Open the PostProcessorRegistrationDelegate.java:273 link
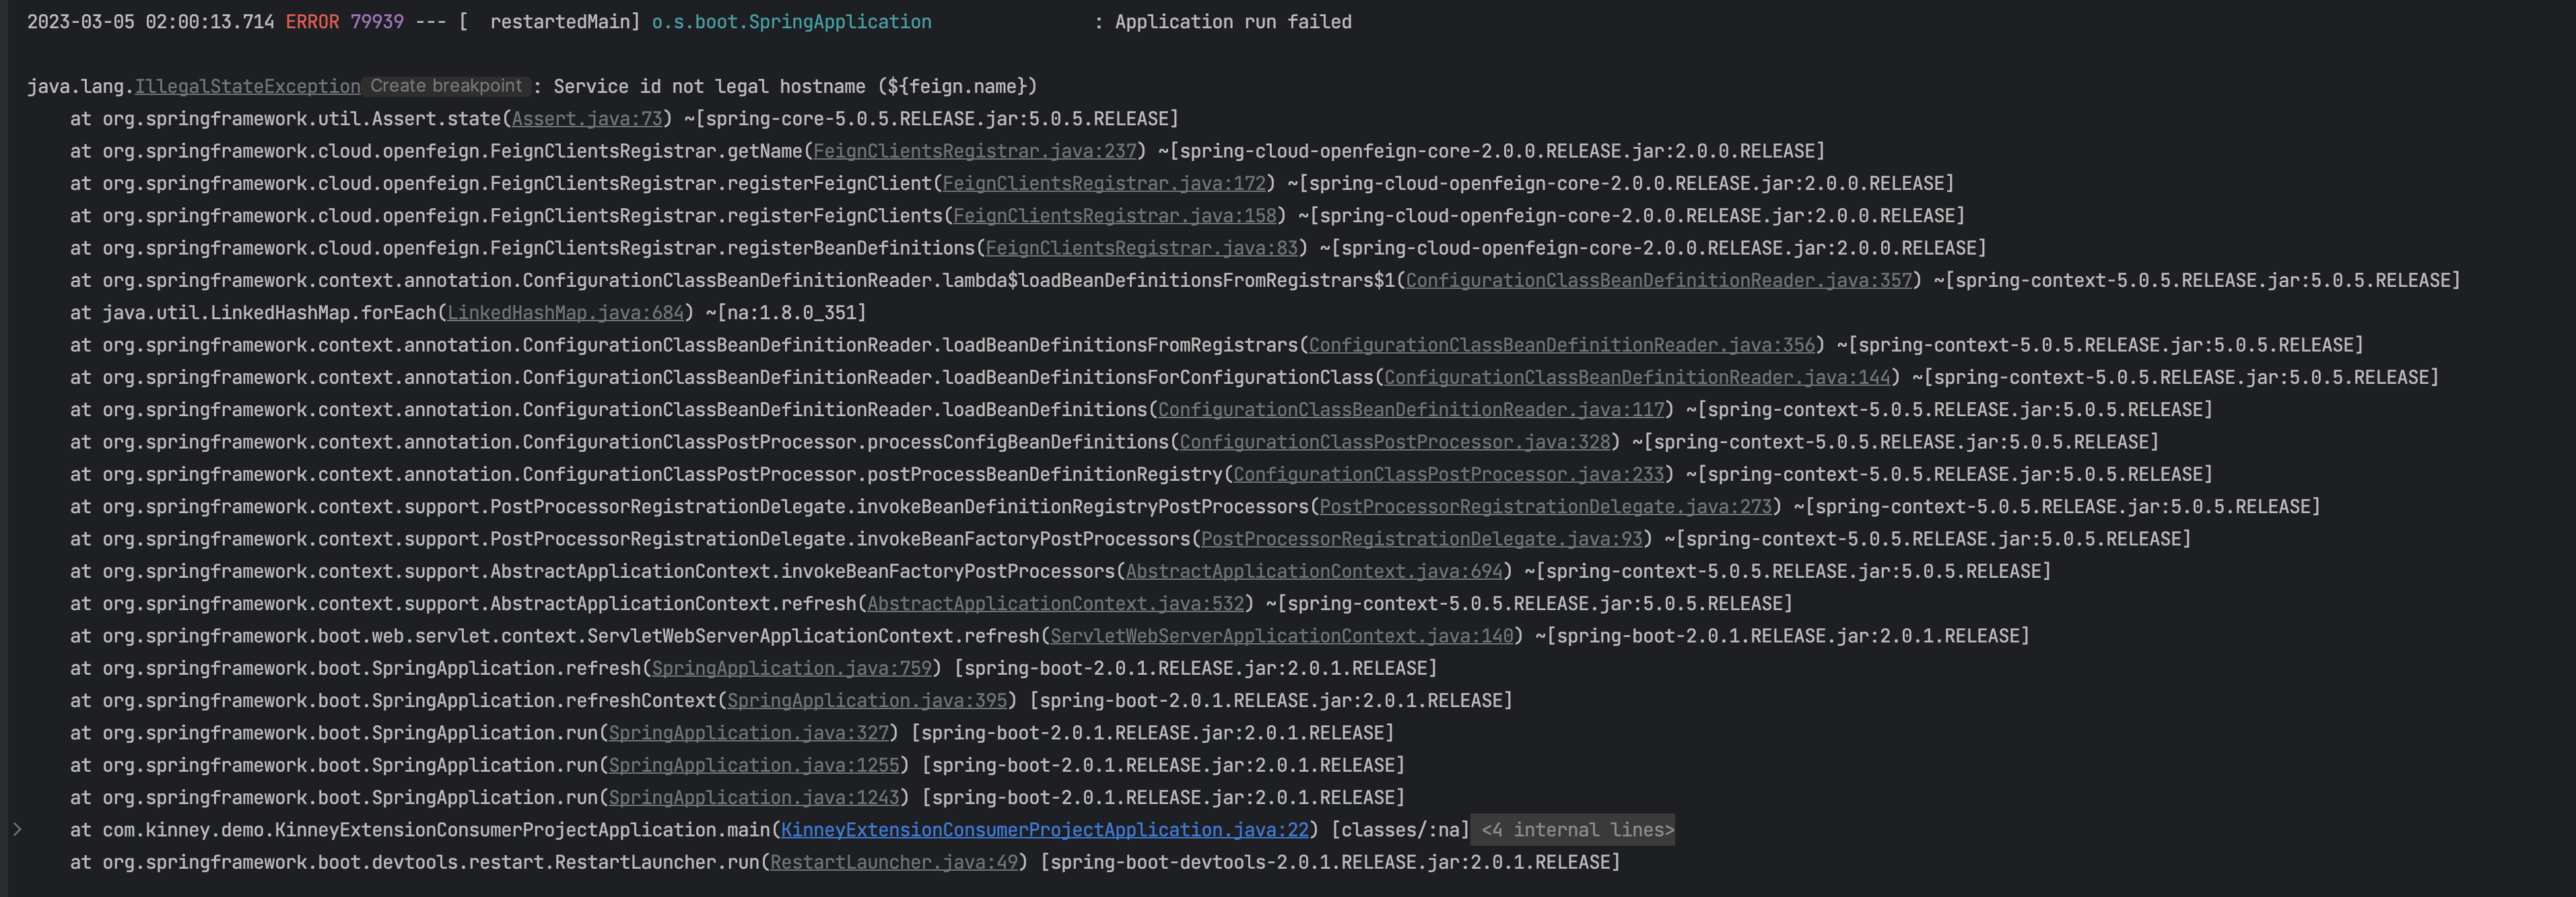The height and width of the screenshot is (897, 2576). tap(1545, 507)
